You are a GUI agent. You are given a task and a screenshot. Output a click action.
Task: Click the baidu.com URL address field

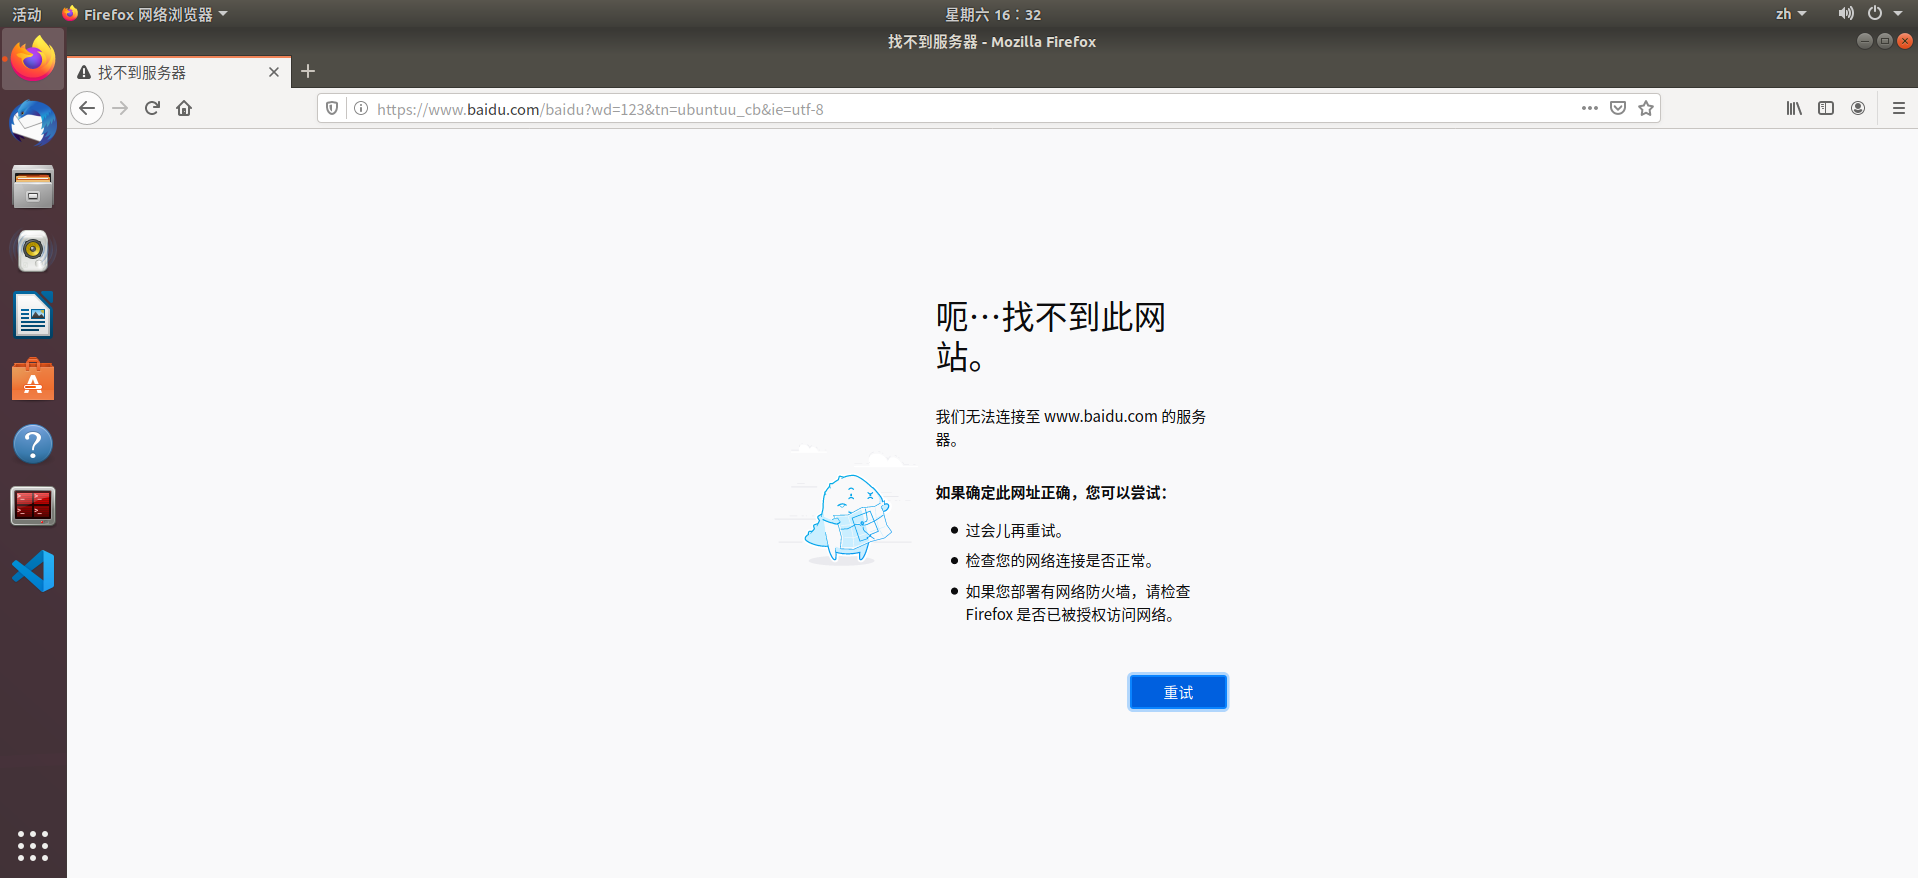(975, 109)
